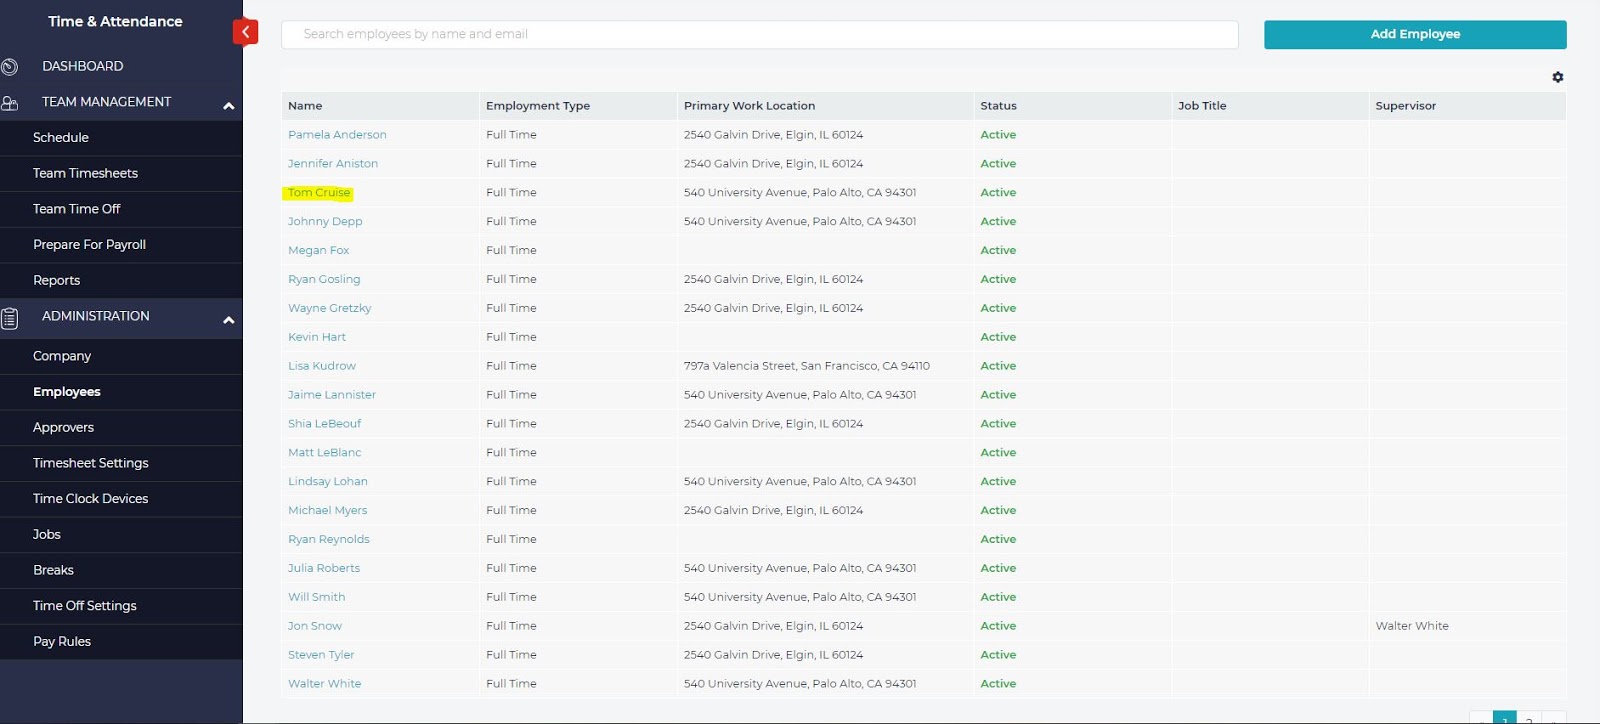
Task: Open Pay Rules in sidebar
Action: 62,642
